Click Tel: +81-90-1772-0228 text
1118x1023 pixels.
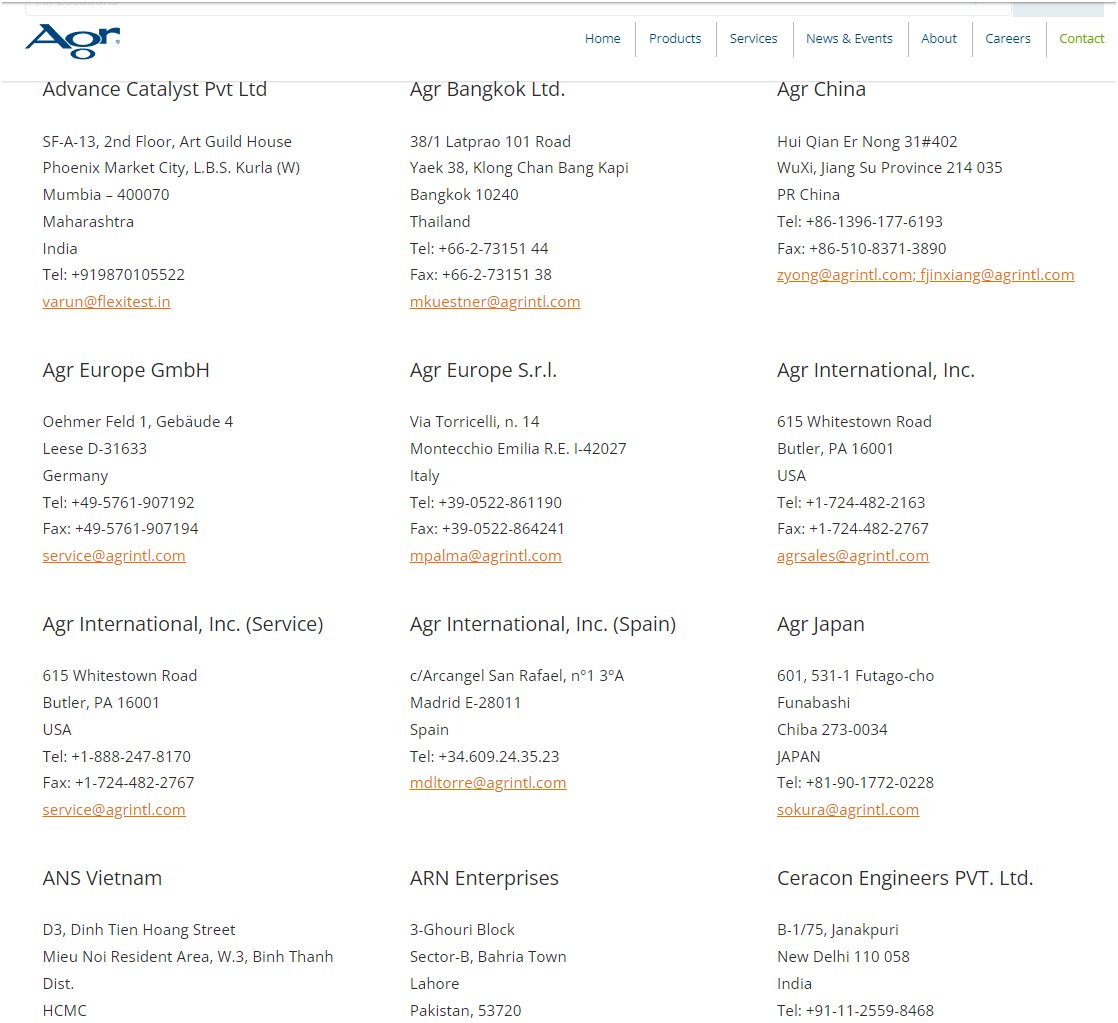856,783
